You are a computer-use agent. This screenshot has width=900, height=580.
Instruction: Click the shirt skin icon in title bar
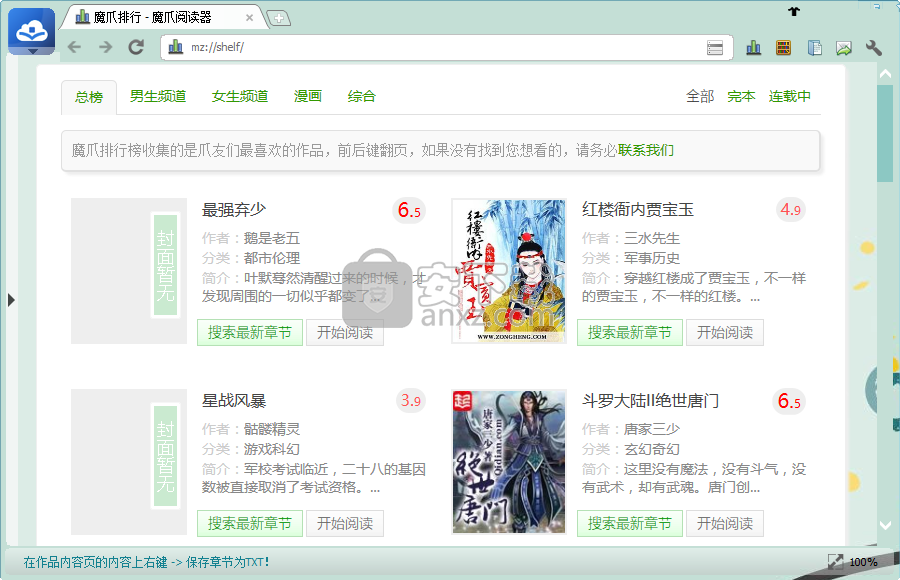[x=794, y=10]
